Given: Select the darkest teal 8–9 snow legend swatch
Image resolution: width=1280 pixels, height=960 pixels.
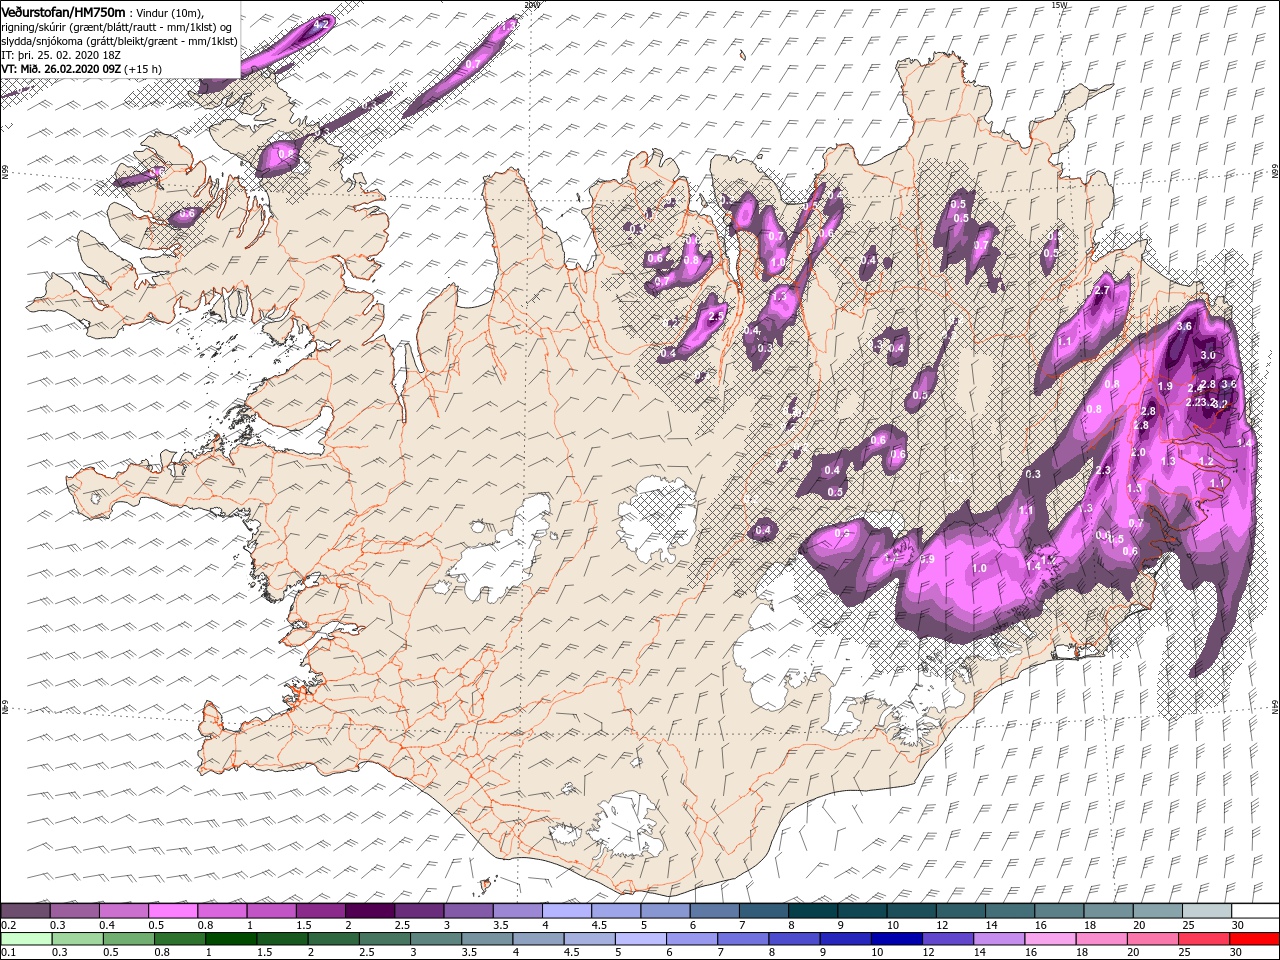Looking at the screenshot, I should tap(813, 910).
